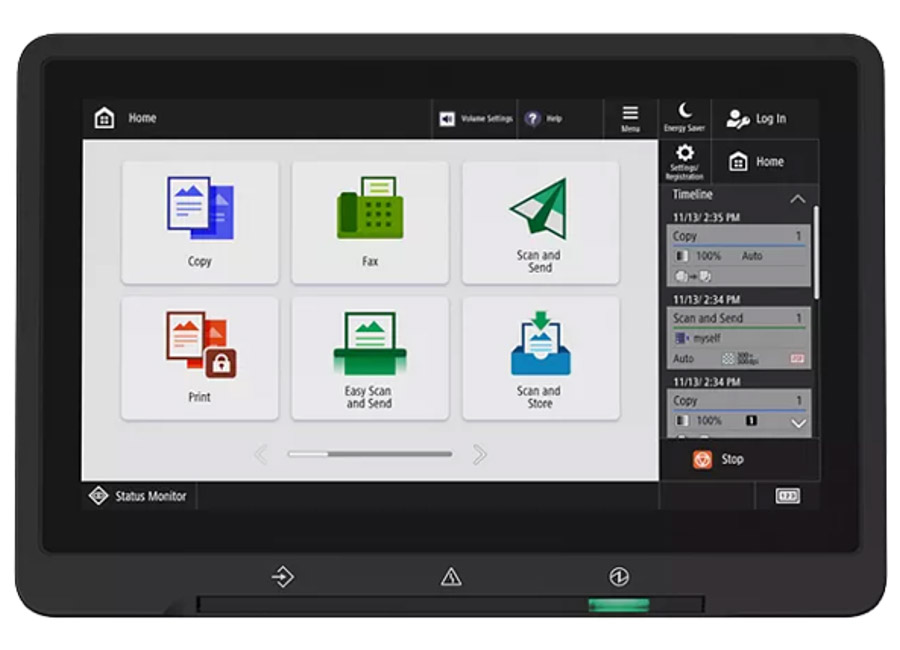Click the home screen page indicator bar
The height and width of the screenshot is (650, 900).
[x=369, y=455]
